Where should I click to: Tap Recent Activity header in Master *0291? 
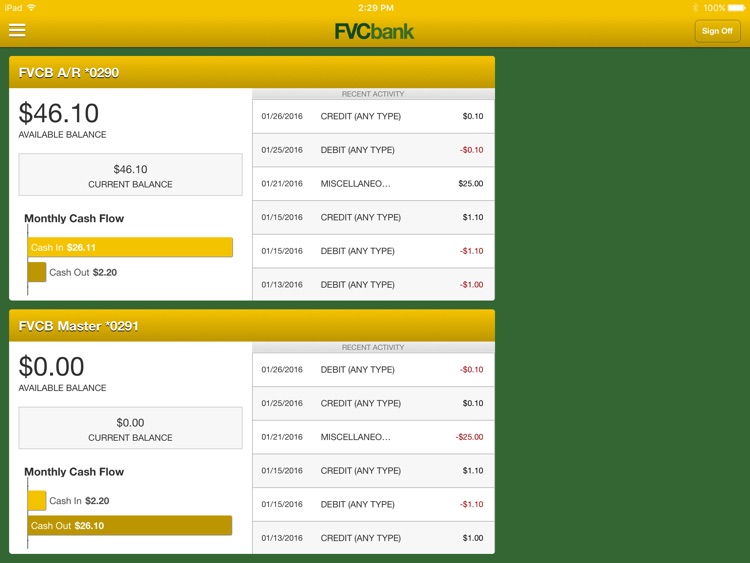(373, 347)
